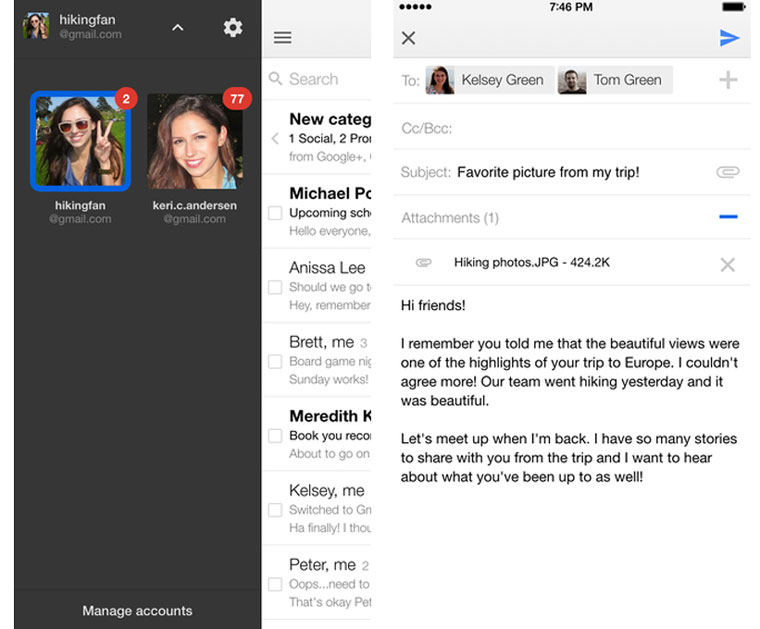Open the settings gear icon
The height and width of the screenshot is (629, 760).
pyautogui.click(x=233, y=28)
